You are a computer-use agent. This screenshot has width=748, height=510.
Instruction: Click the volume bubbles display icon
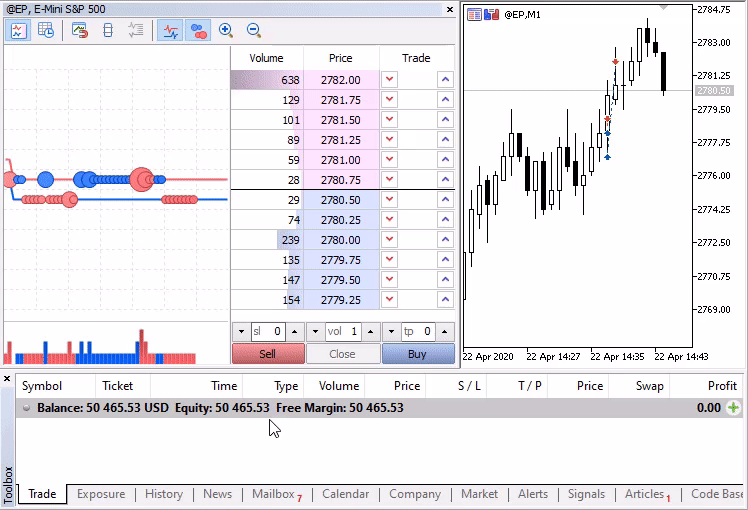click(198, 31)
